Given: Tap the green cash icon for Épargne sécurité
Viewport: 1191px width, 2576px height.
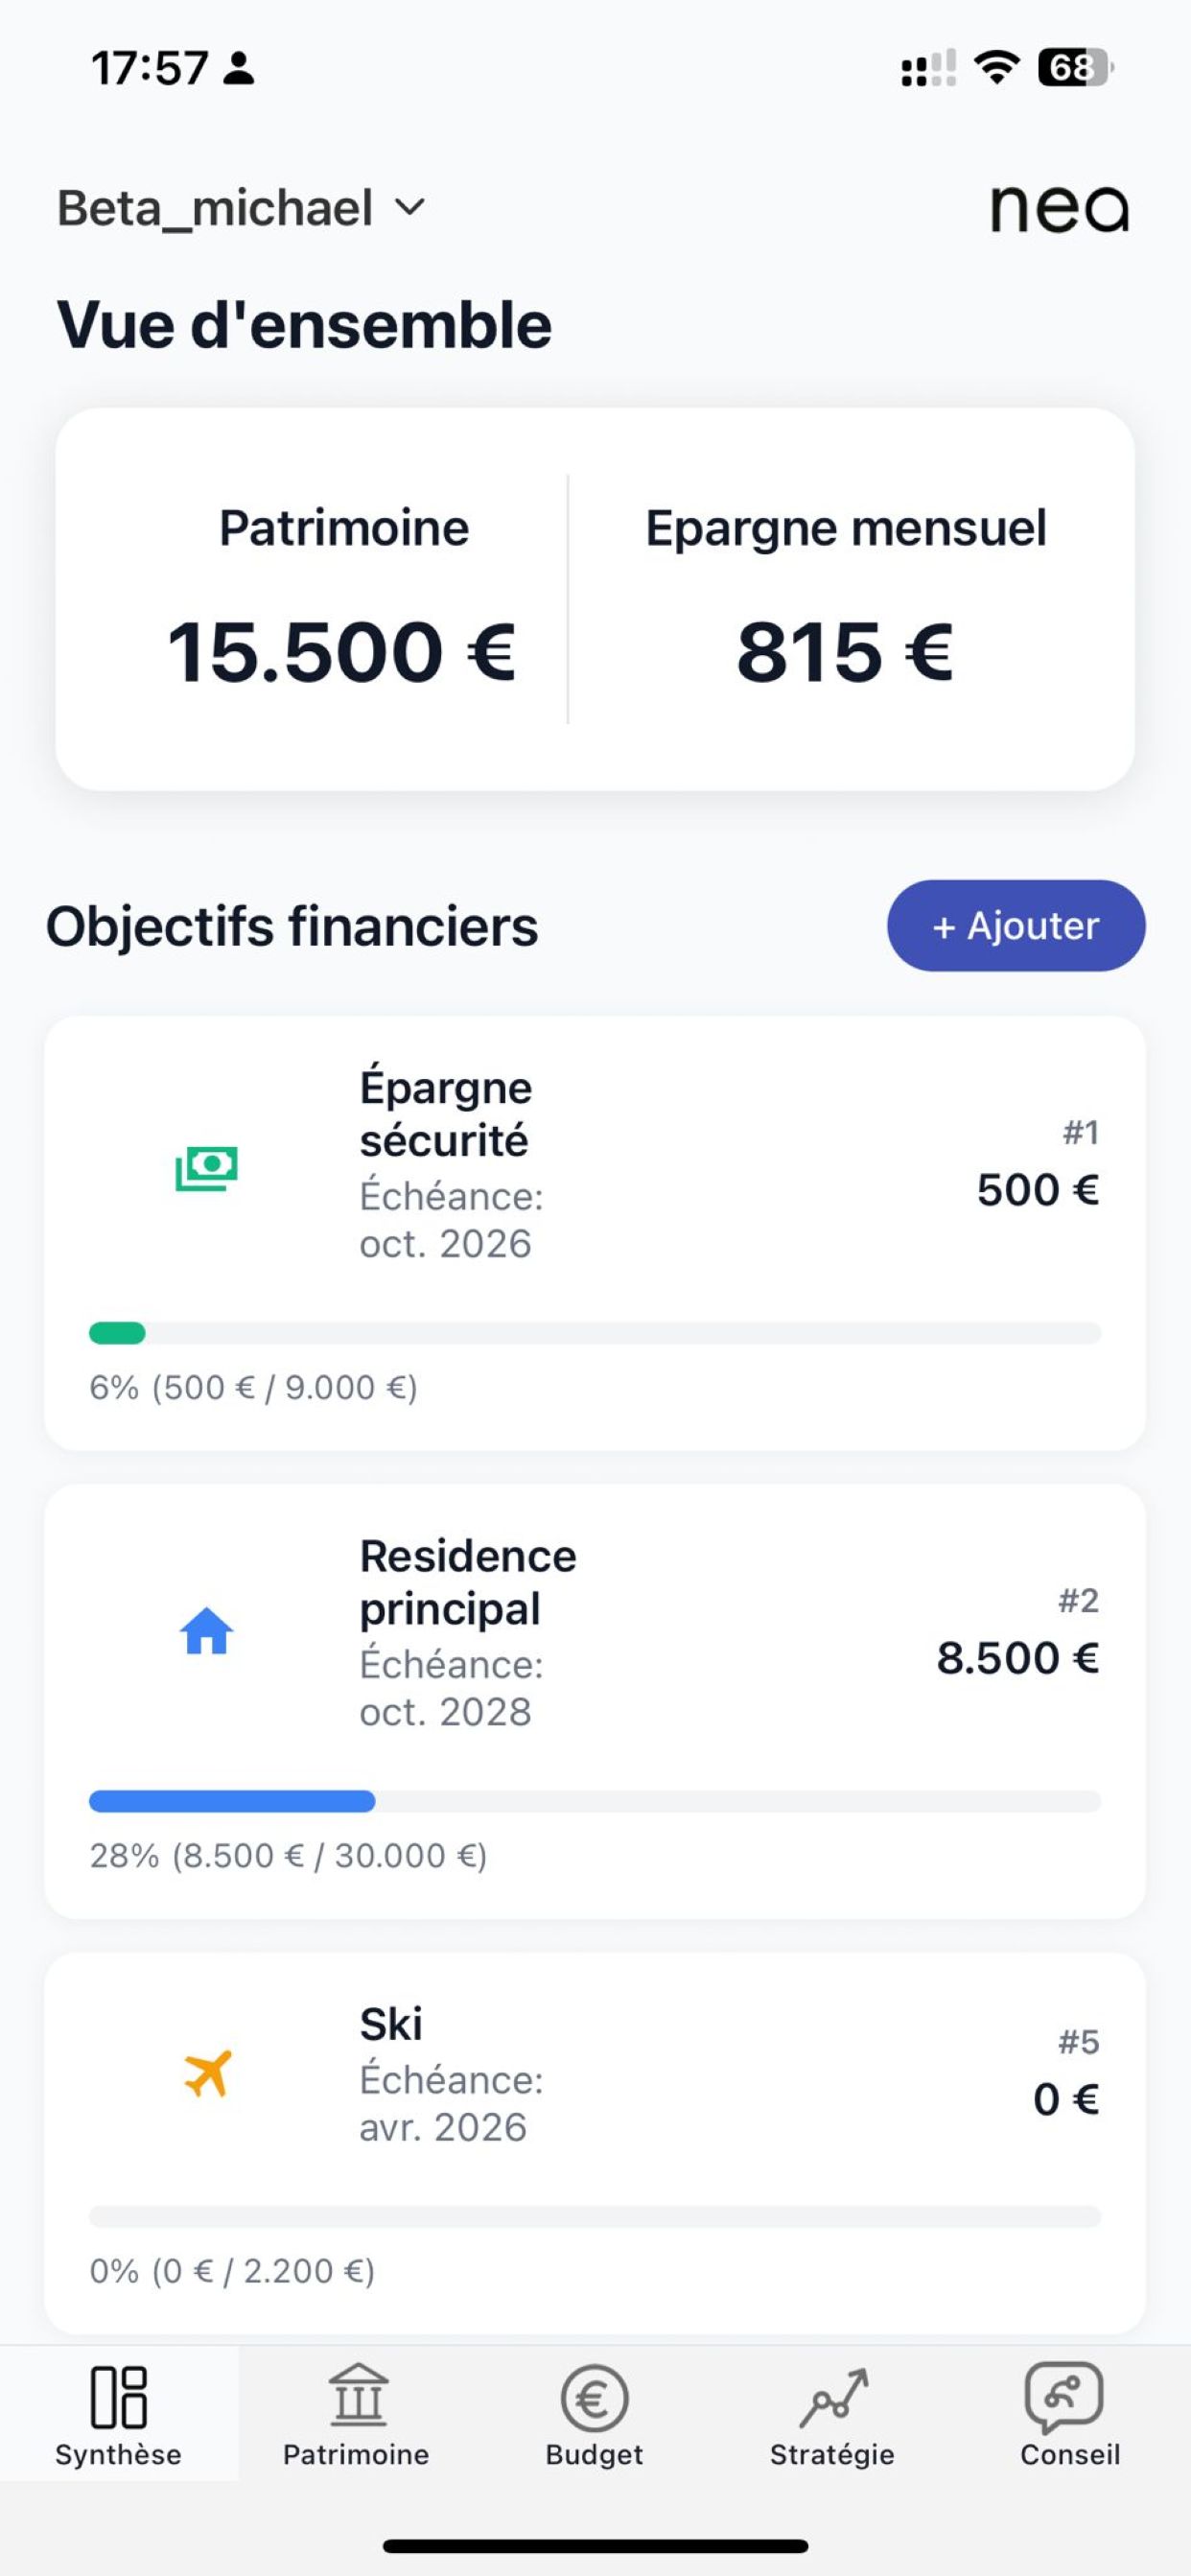Looking at the screenshot, I should [x=206, y=1168].
